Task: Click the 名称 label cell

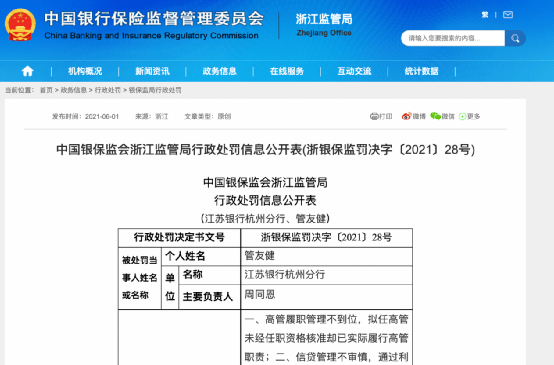Action: tap(210, 275)
